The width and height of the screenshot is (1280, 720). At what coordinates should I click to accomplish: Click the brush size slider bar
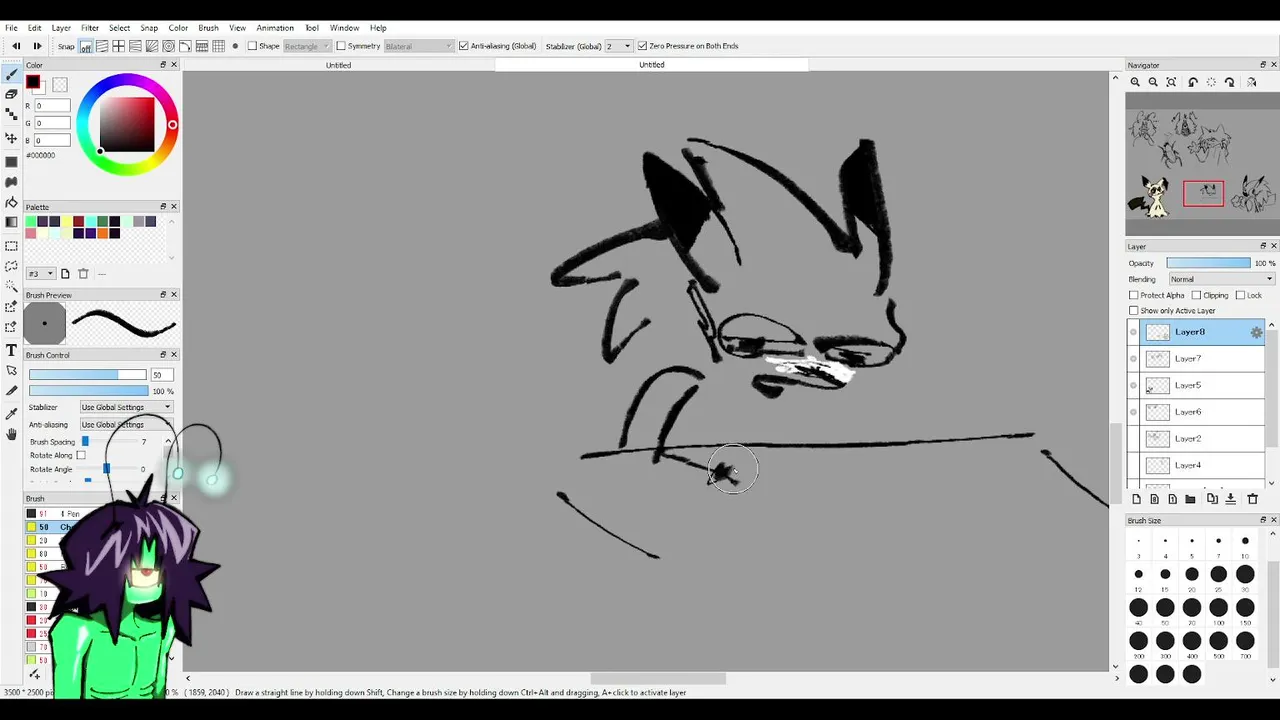click(87, 375)
